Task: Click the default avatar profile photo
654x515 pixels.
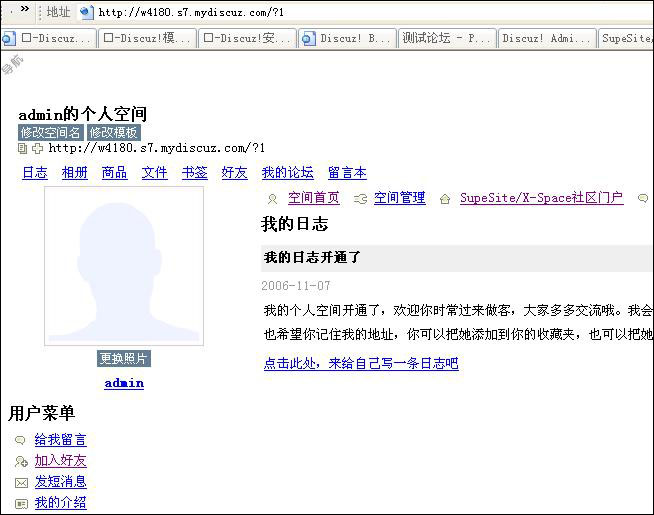Action: [x=124, y=266]
